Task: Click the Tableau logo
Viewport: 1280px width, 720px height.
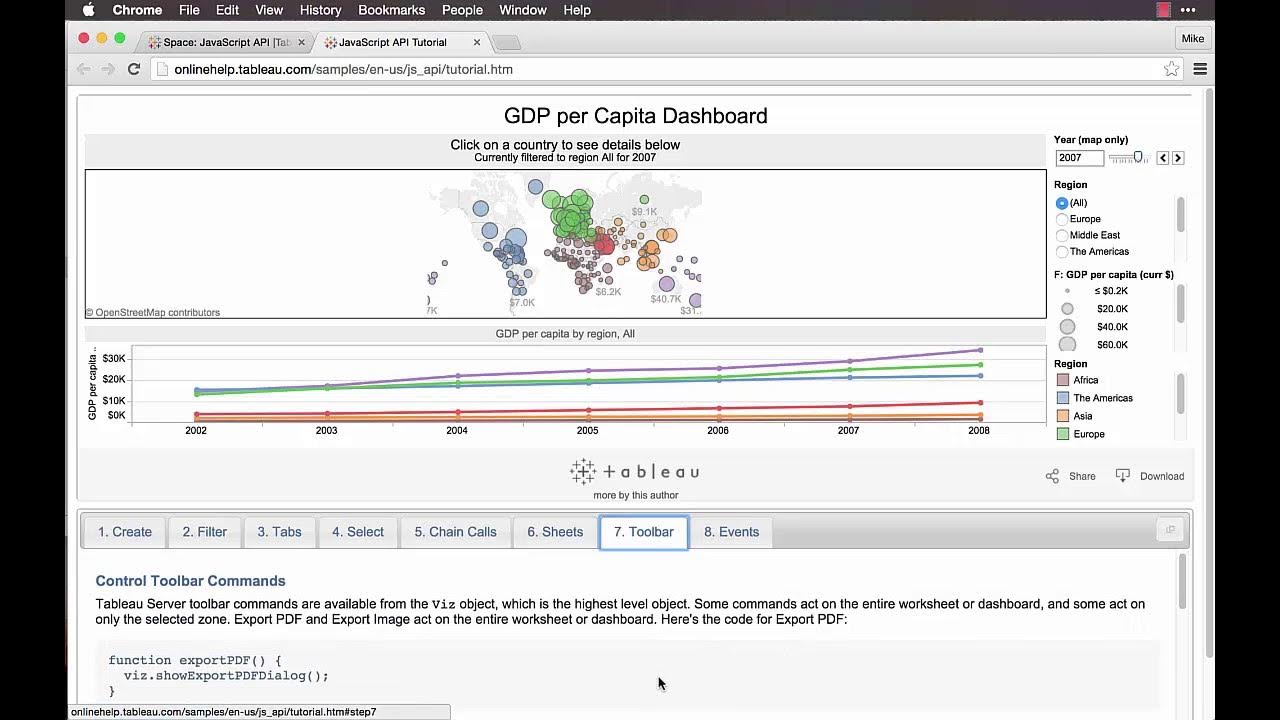Action: (x=635, y=471)
